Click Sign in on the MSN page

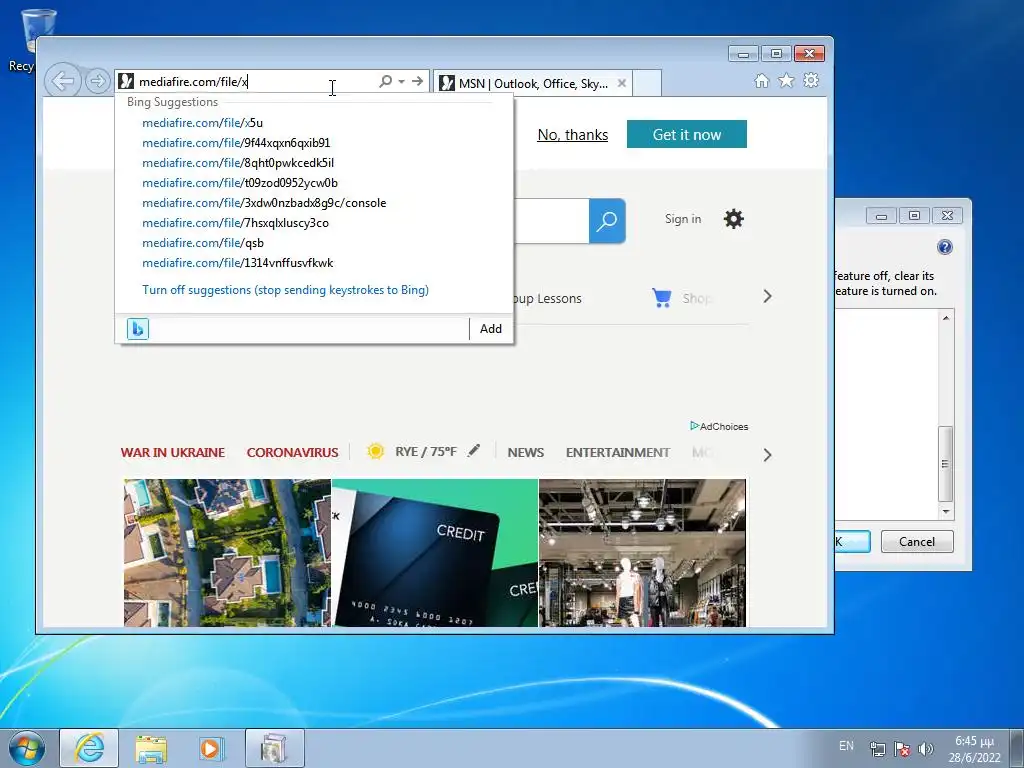[683, 219]
